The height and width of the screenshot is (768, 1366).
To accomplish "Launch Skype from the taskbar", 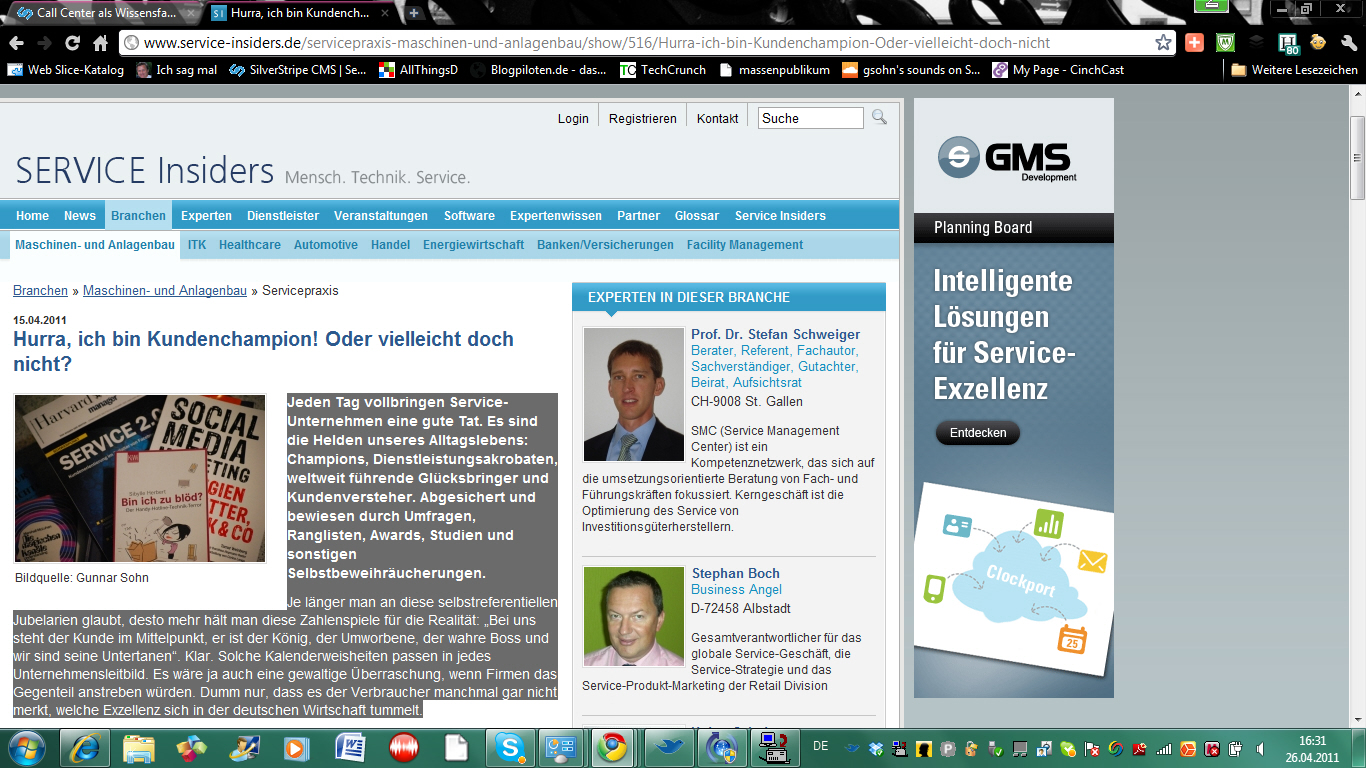I will (x=511, y=747).
